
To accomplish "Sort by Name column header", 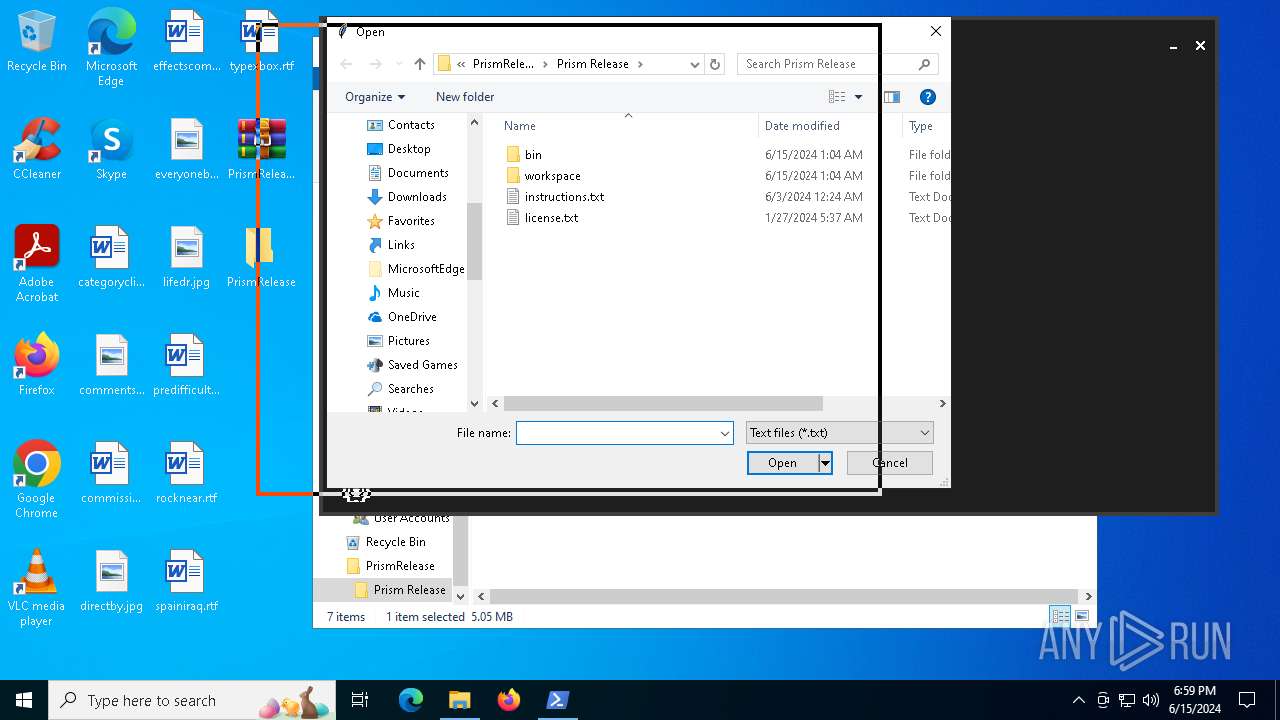I will click(520, 126).
